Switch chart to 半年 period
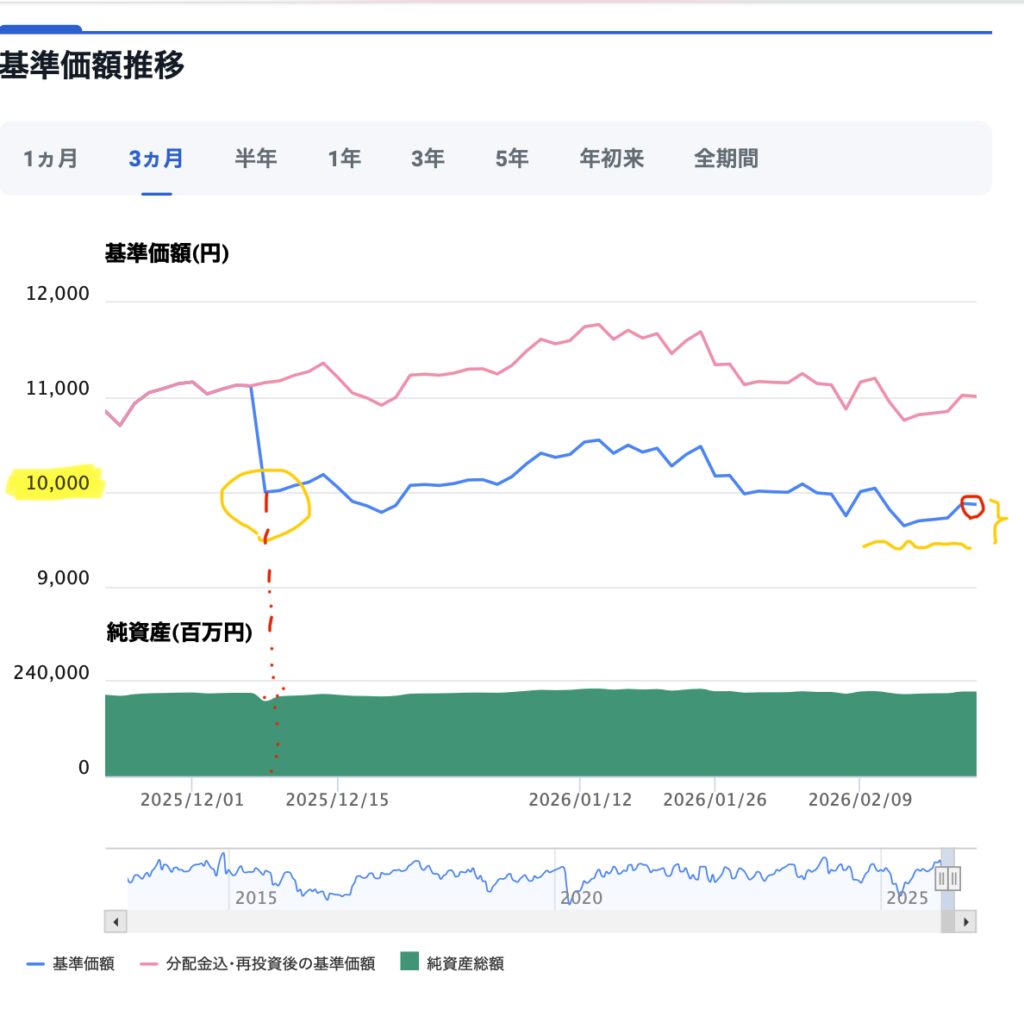 click(x=256, y=158)
